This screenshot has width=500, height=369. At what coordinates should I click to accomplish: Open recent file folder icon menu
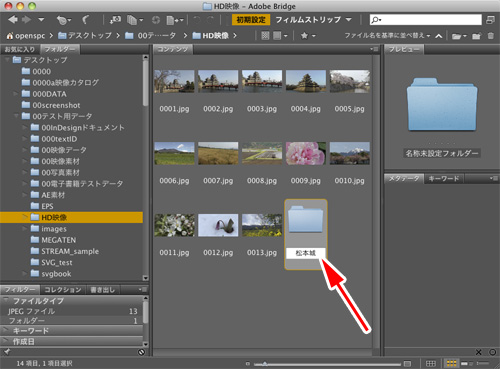click(459, 36)
